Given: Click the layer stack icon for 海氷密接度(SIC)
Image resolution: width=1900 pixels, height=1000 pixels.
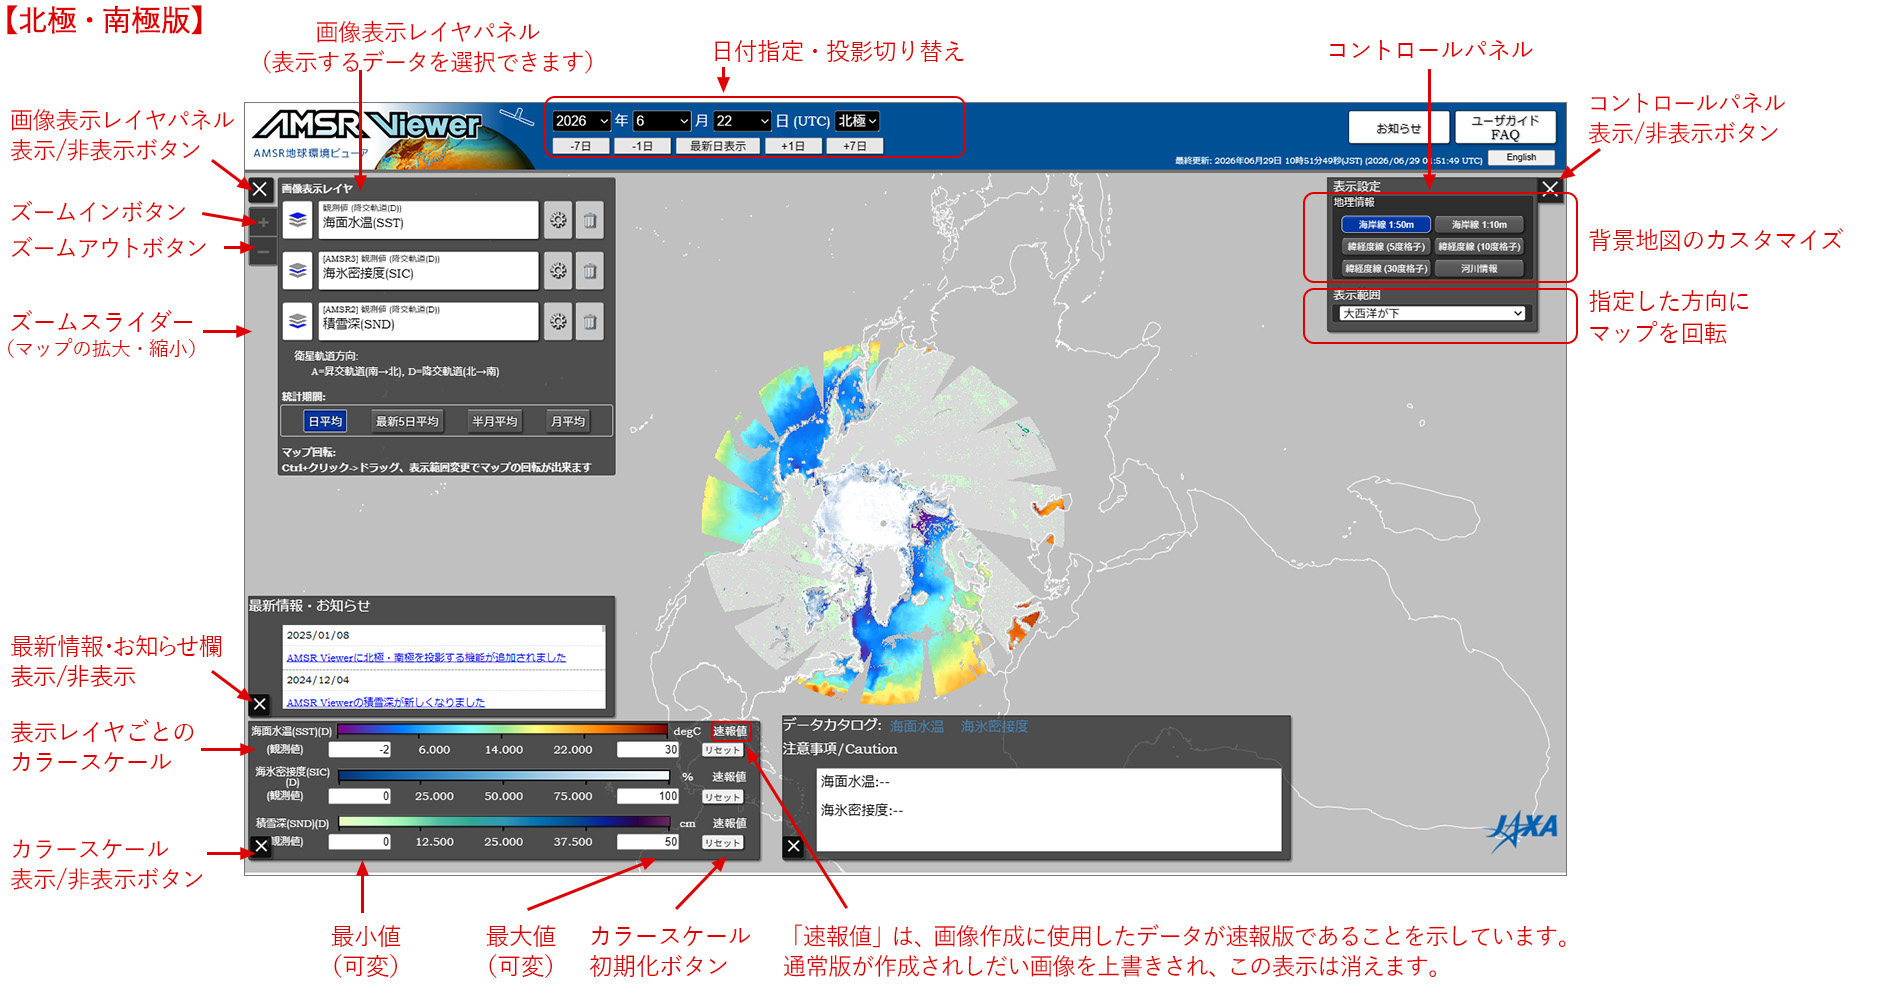Looking at the screenshot, I should pos(298,270).
